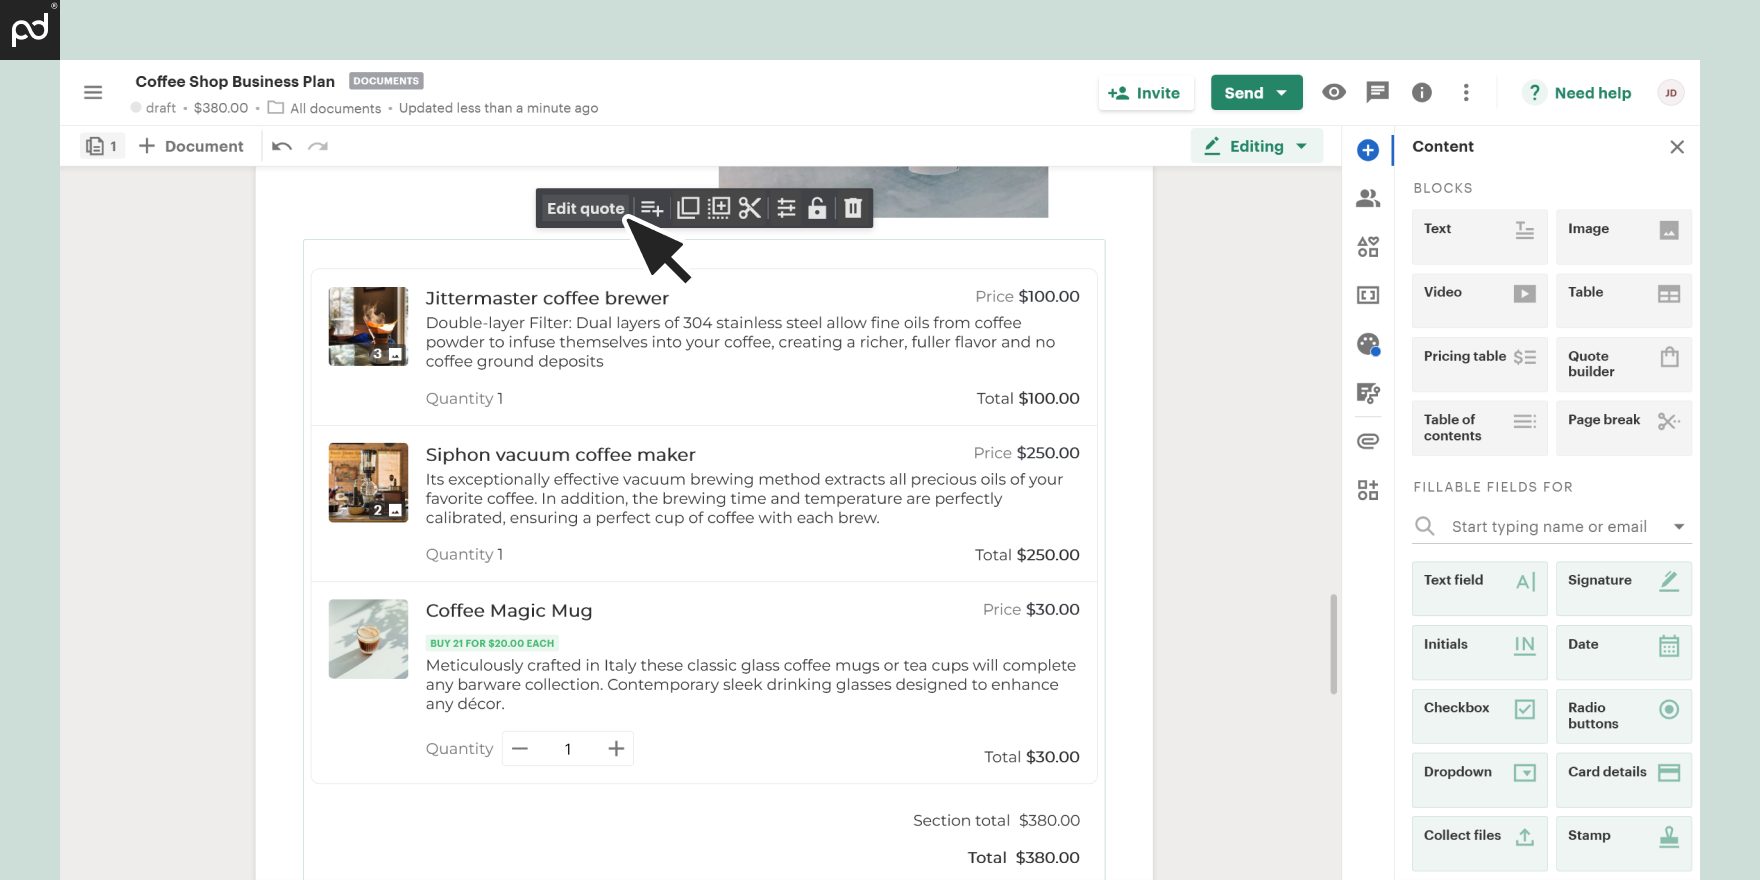Open Siphon vacuum coffee maker thumbnail
Viewport: 1760px width, 880px height.
[x=368, y=483]
